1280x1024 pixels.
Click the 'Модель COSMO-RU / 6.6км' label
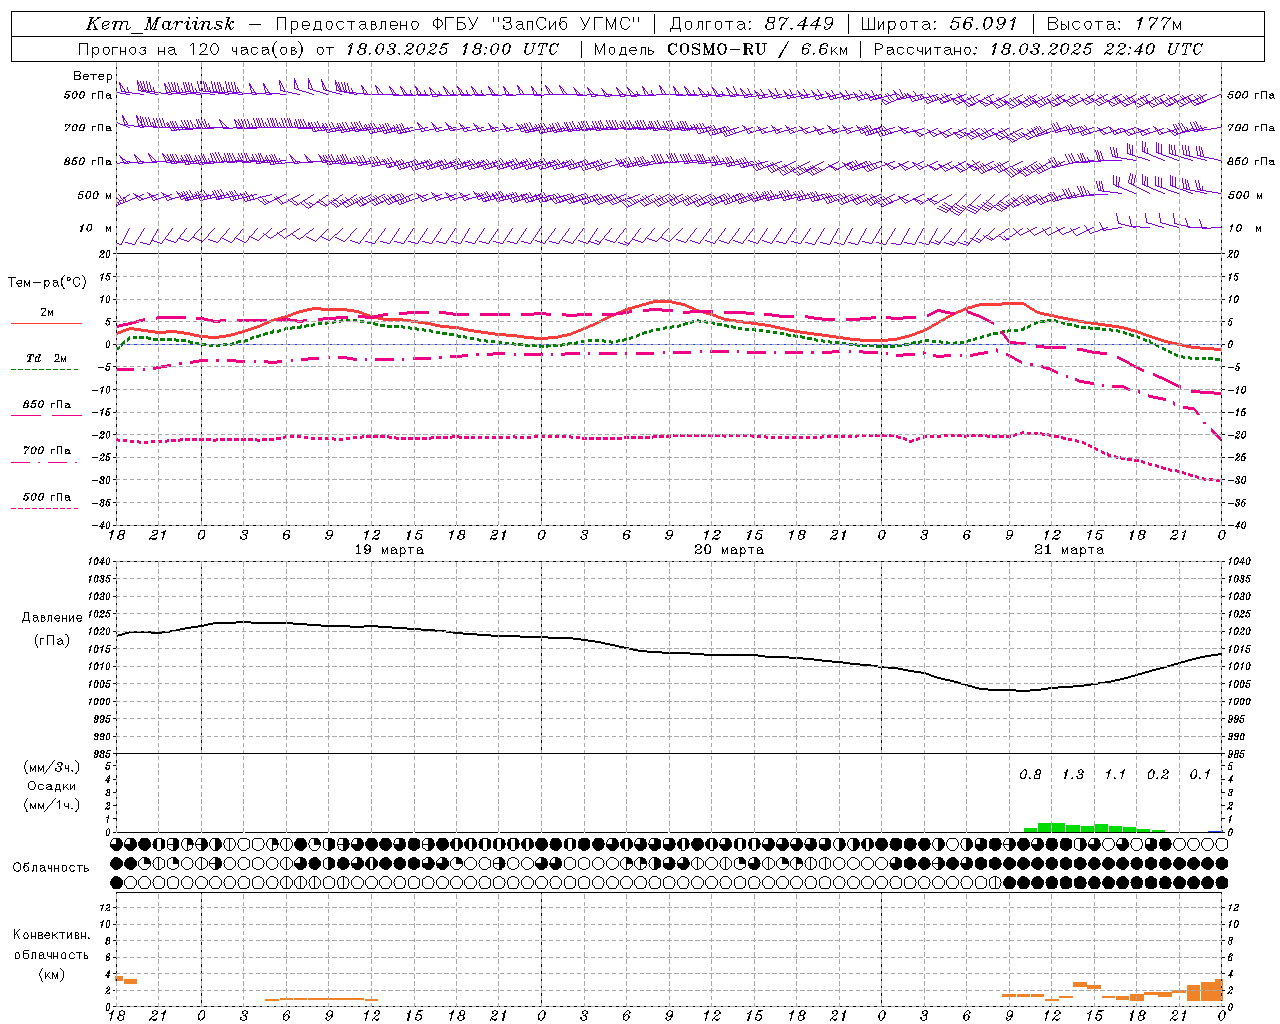[721, 49]
